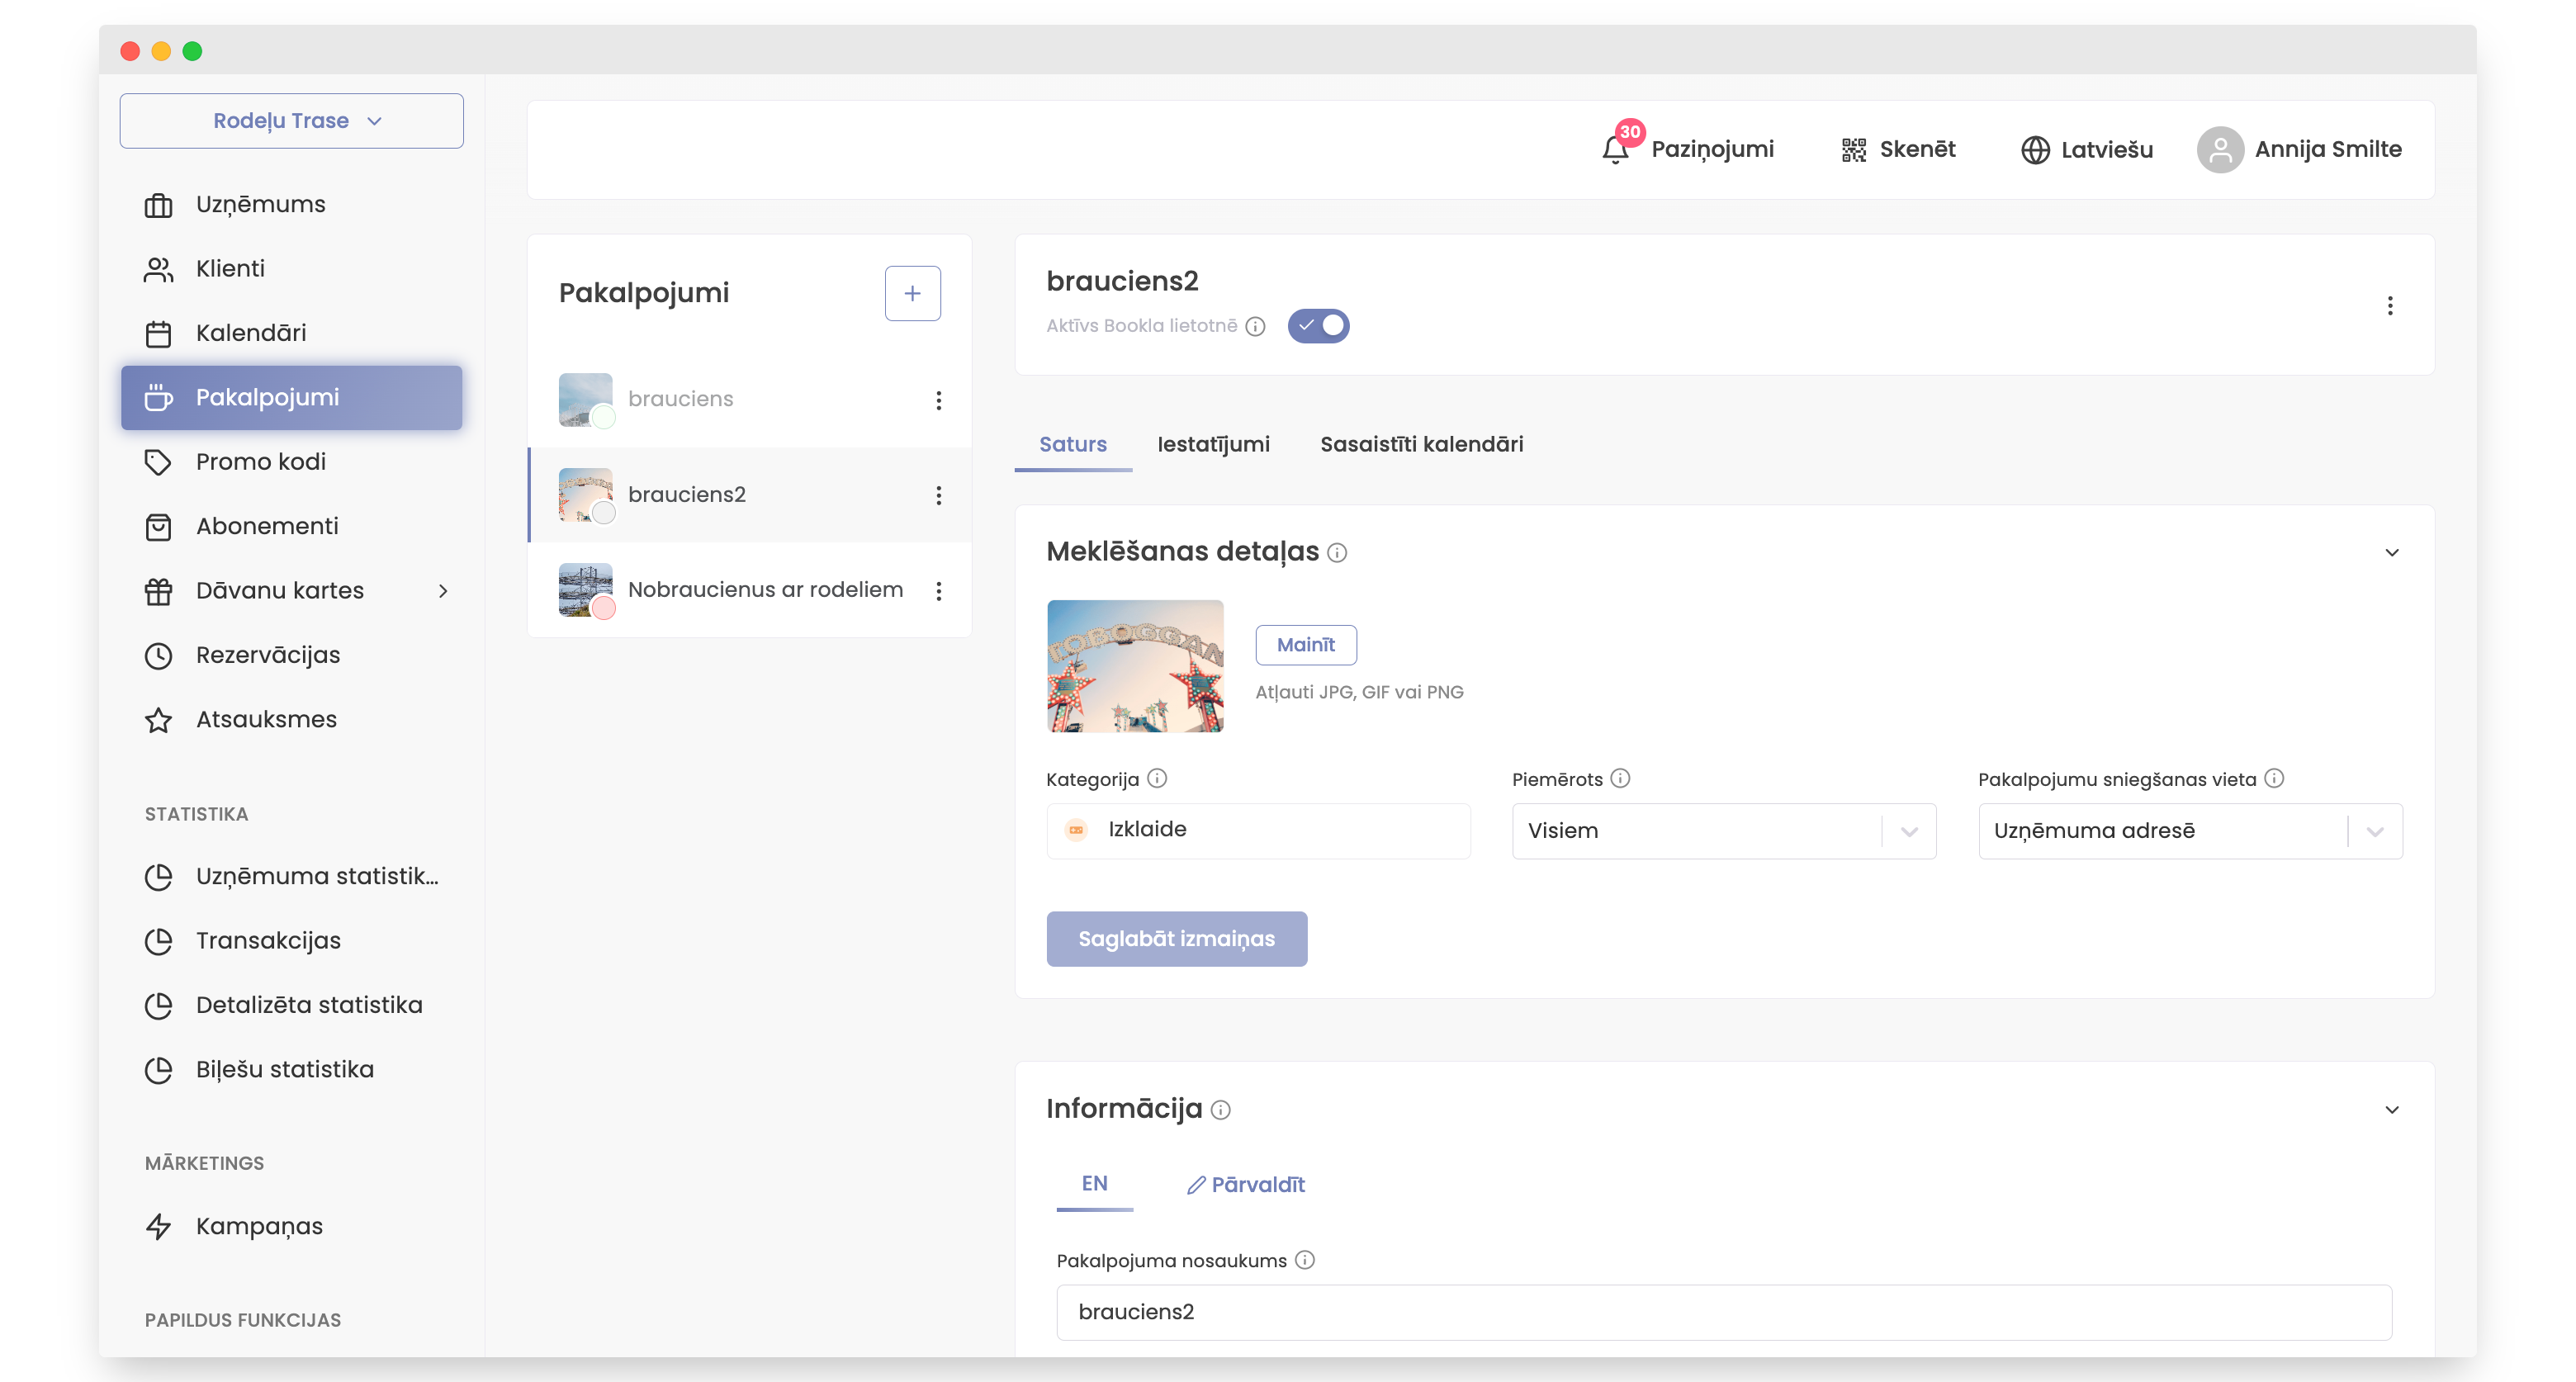This screenshot has height=1382, width=2576.
Task: Open the Sasaistīti kalendāri tab
Action: [x=1421, y=445]
